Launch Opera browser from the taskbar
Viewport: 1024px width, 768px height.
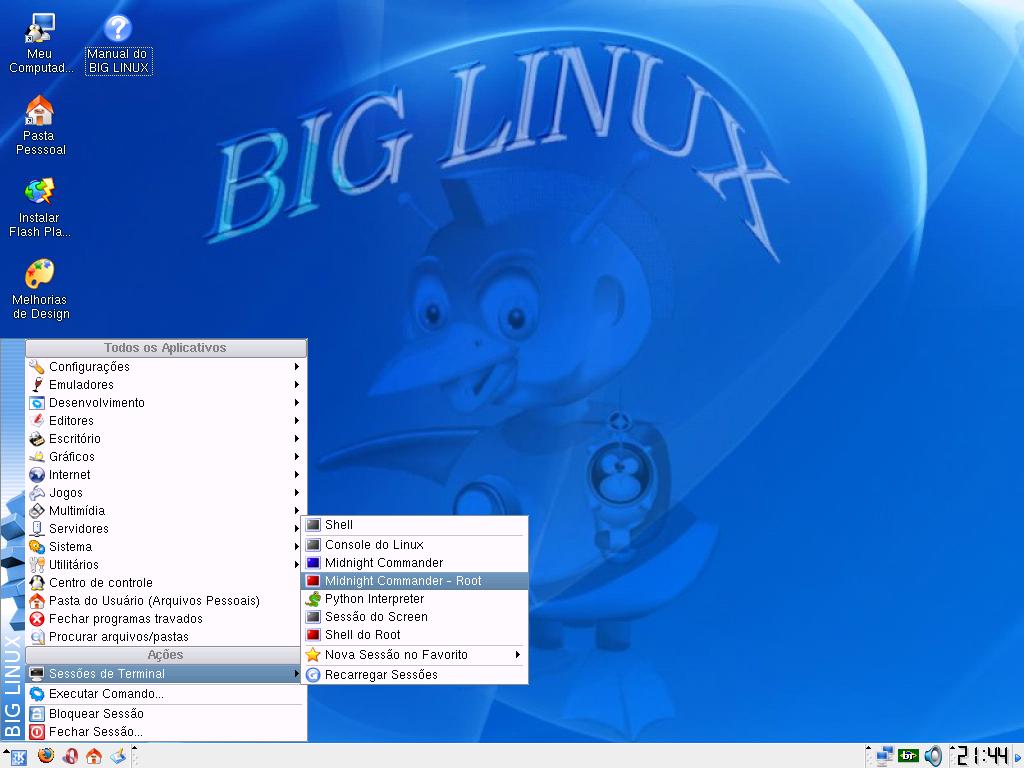tap(70, 756)
